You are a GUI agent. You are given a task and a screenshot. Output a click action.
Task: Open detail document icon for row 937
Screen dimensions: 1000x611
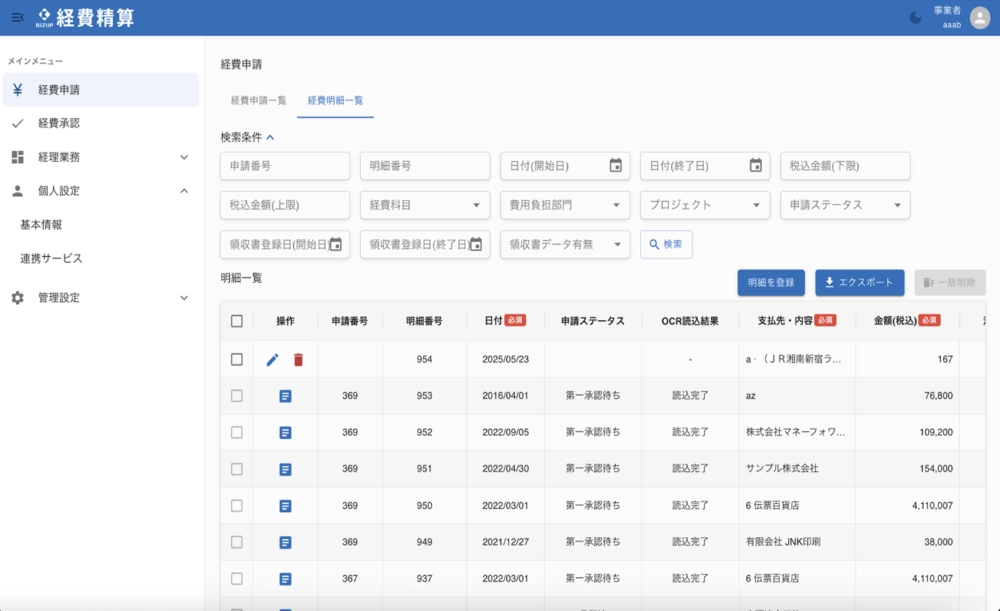point(285,578)
